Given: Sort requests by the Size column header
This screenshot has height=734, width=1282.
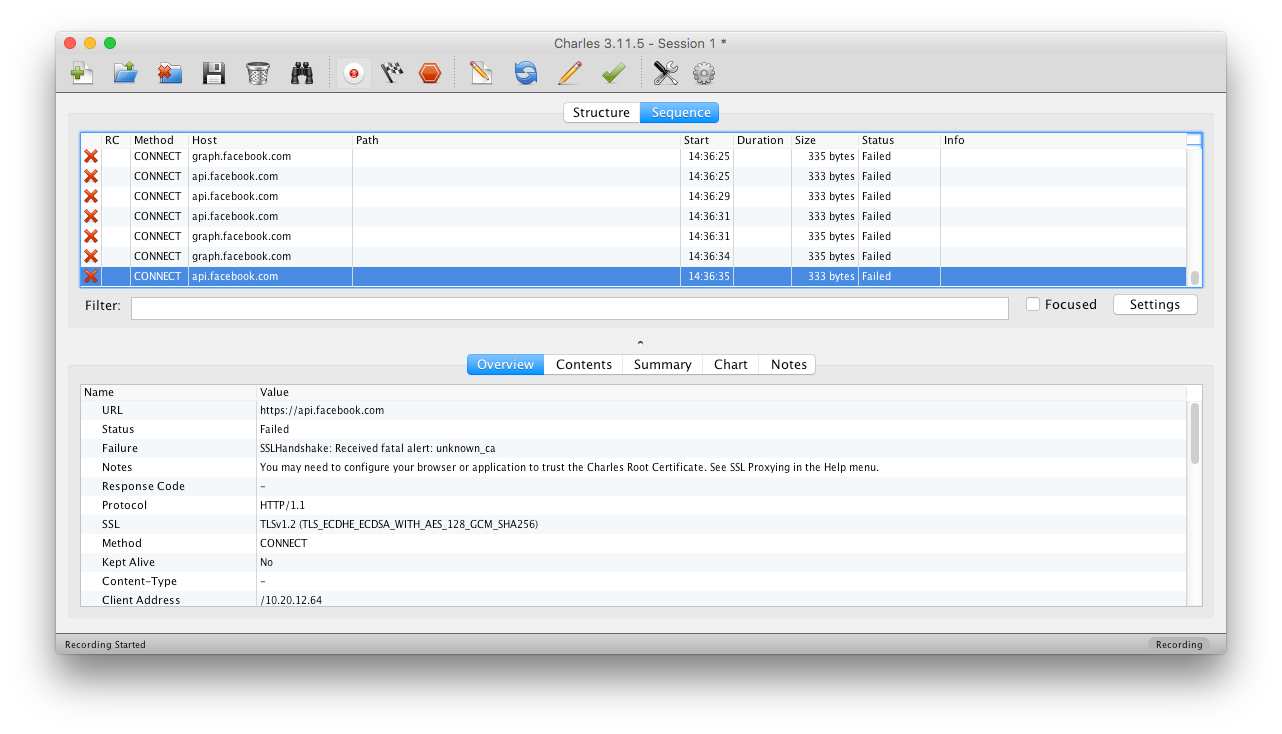Looking at the screenshot, I should coord(825,140).
